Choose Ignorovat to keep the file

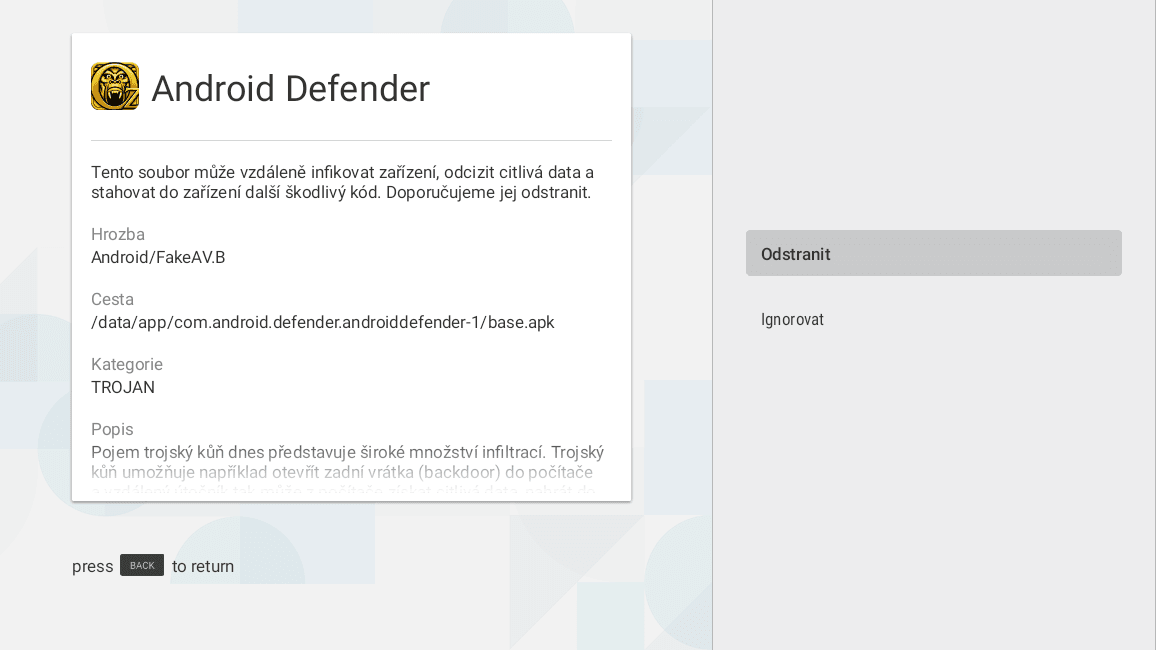click(792, 319)
